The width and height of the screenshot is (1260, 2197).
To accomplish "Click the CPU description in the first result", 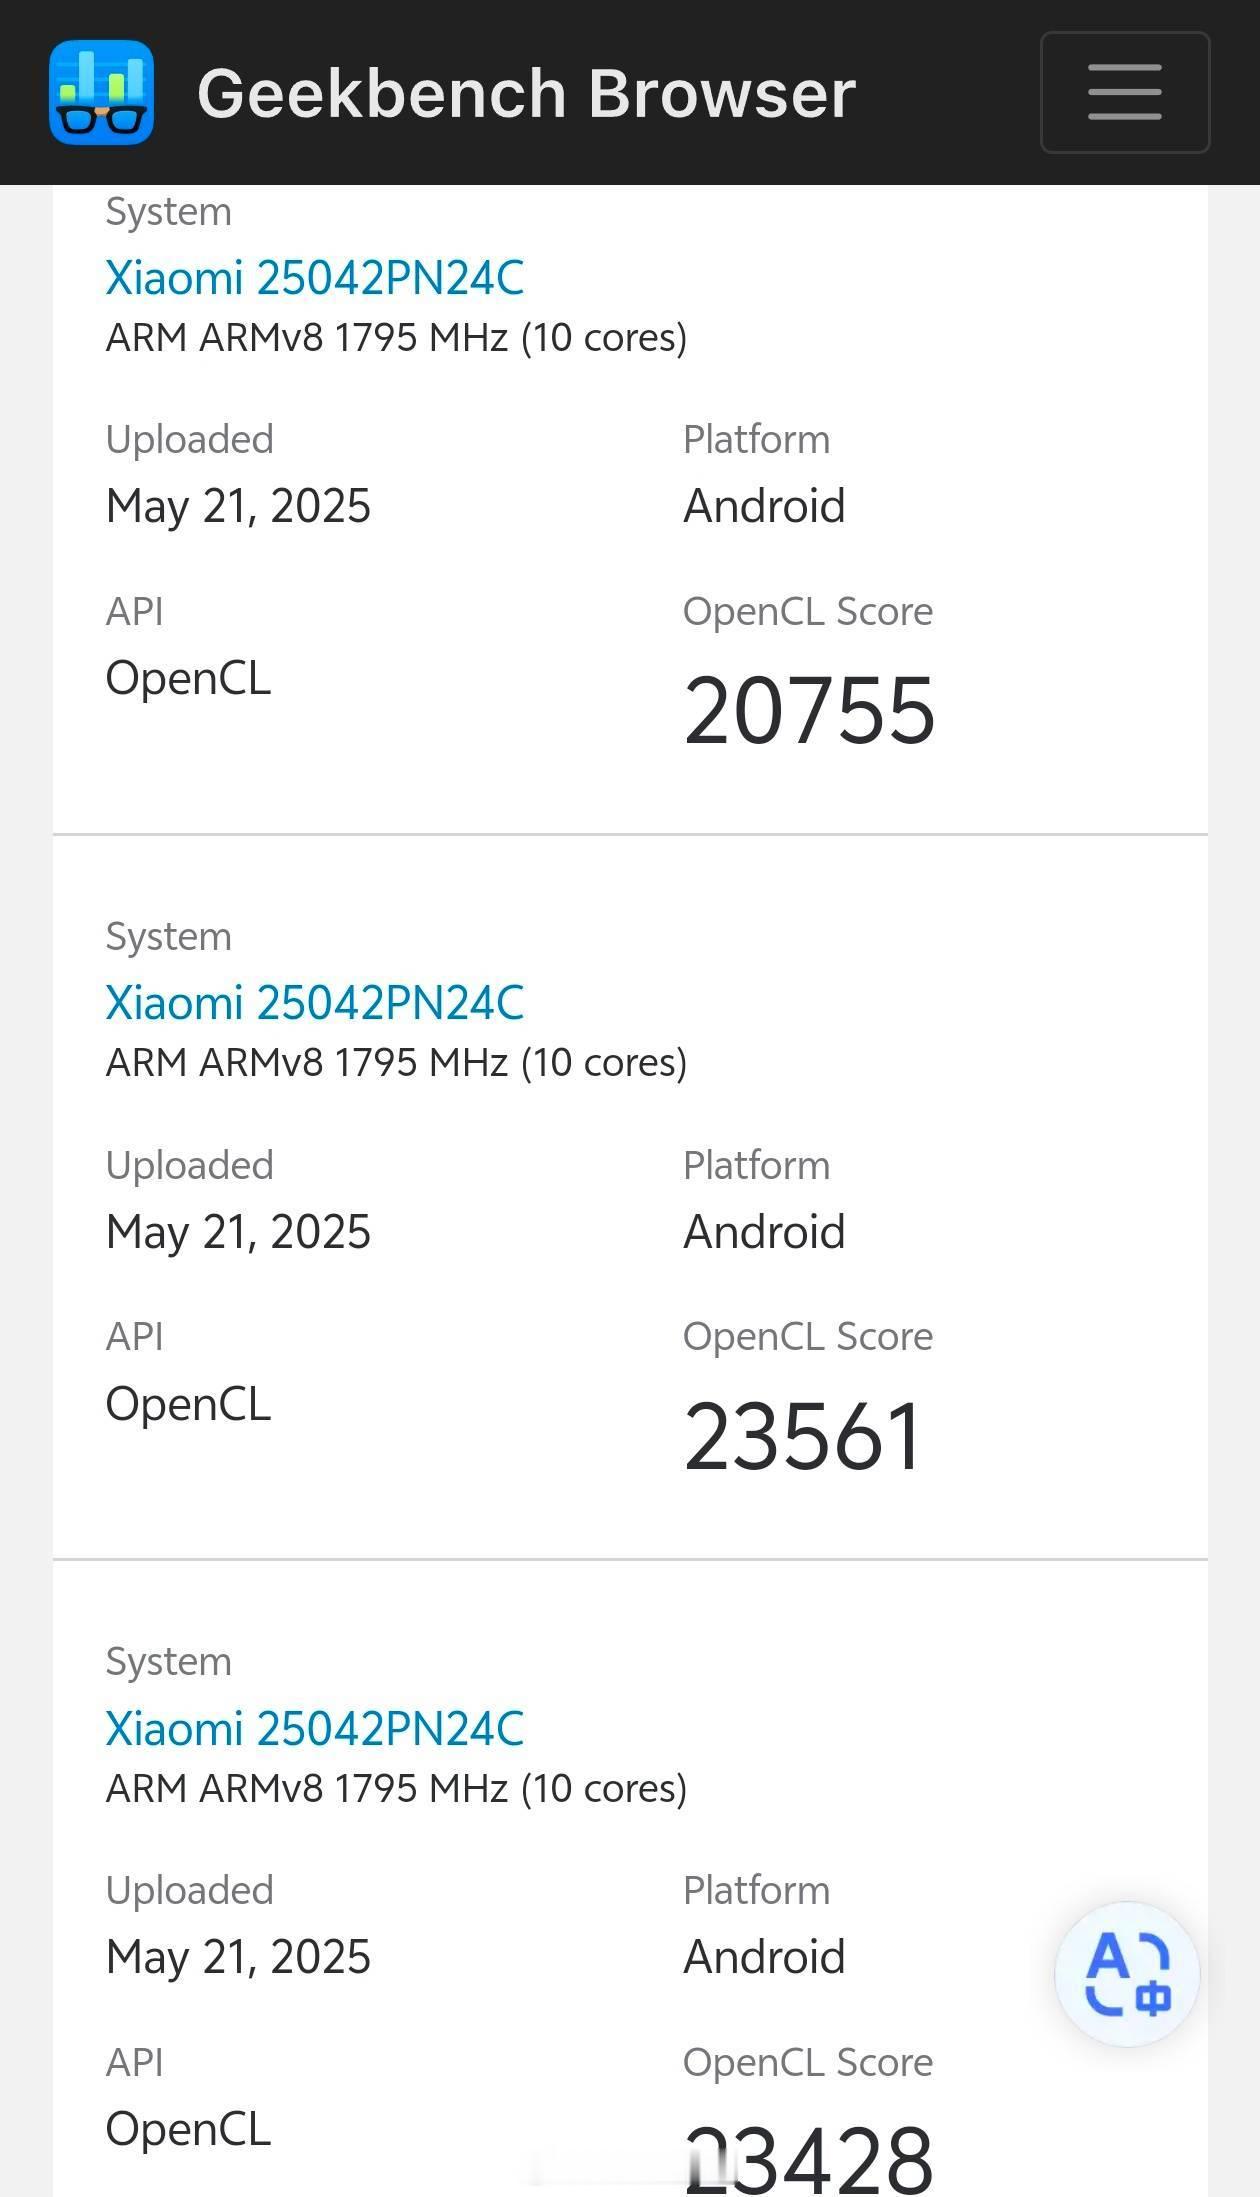I will click(397, 337).
